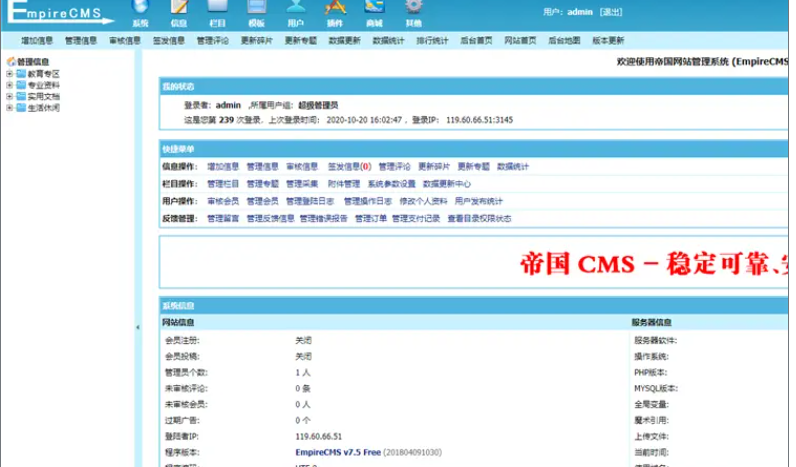The width and height of the screenshot is (796, 467).
Task: Click the 退出 logout link
Action: [x=611, y=12]
